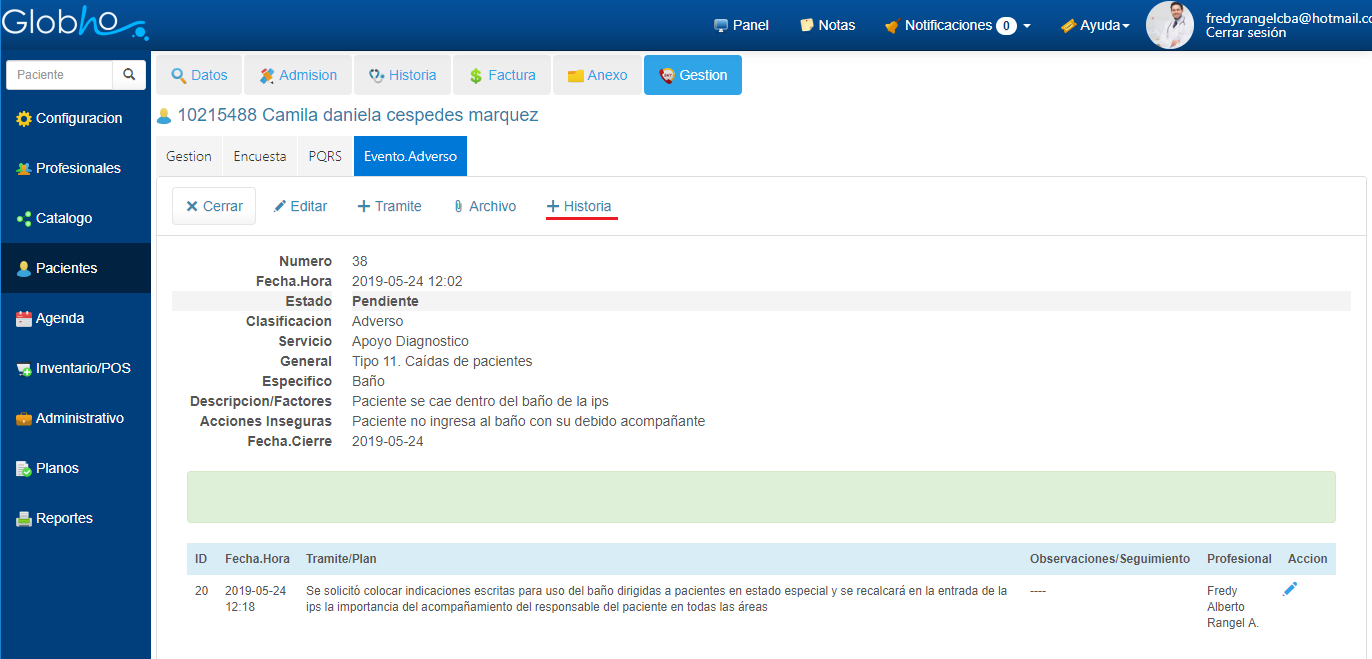Open the Historia tab with stethoscope

tap(402, 75)
